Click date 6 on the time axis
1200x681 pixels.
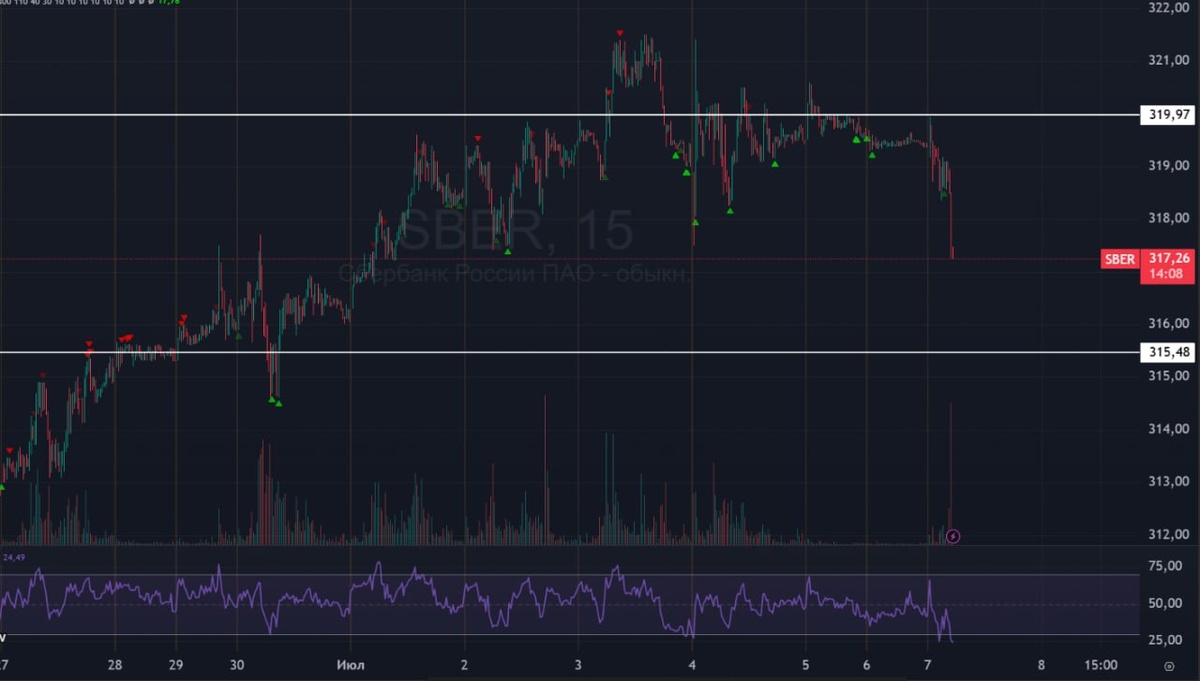(x=866, y=665)
